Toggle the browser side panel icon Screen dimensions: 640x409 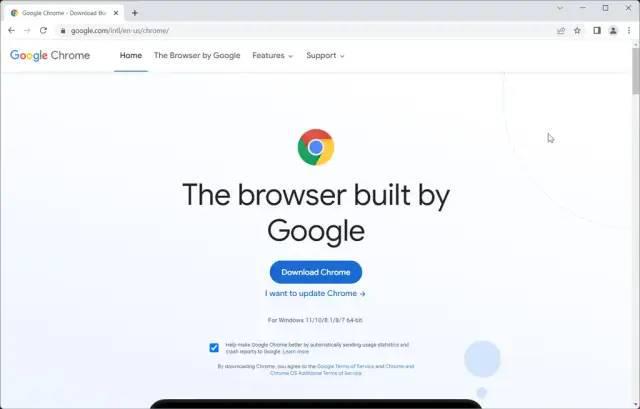[x=597, y=31]
